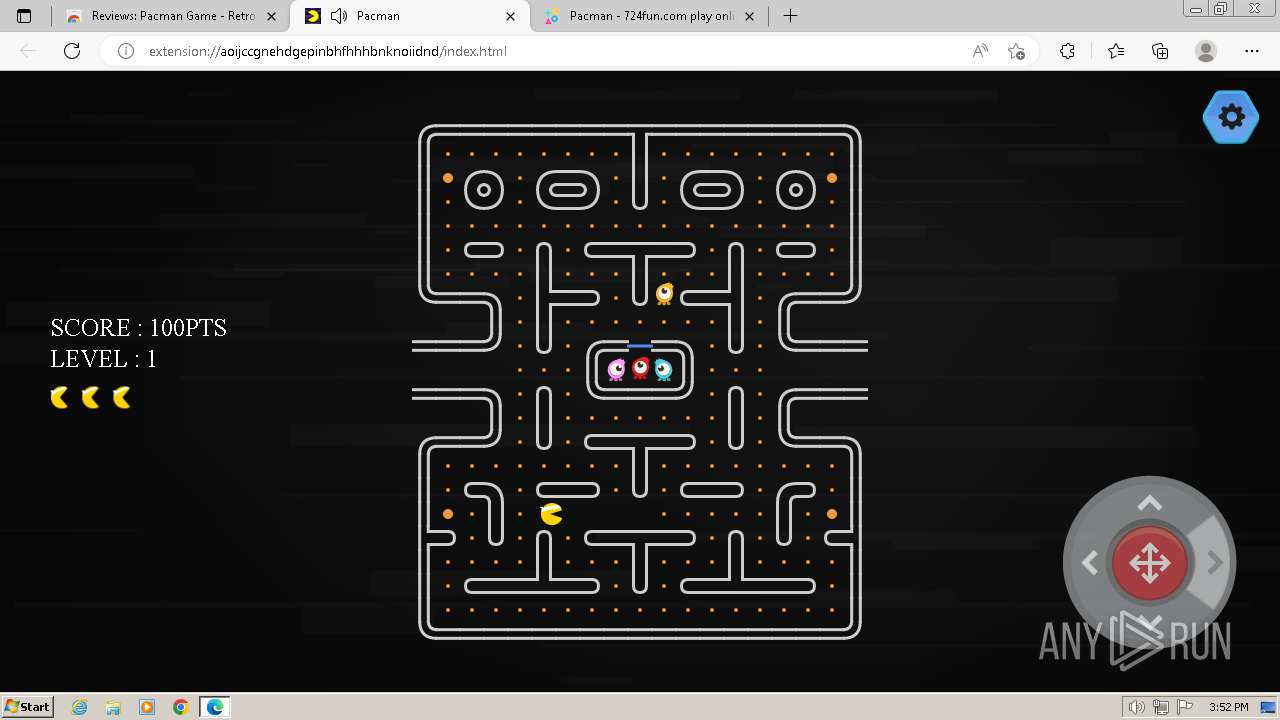Click the orange ghost in the maze

pyautogui.click(x=664, y=293)
